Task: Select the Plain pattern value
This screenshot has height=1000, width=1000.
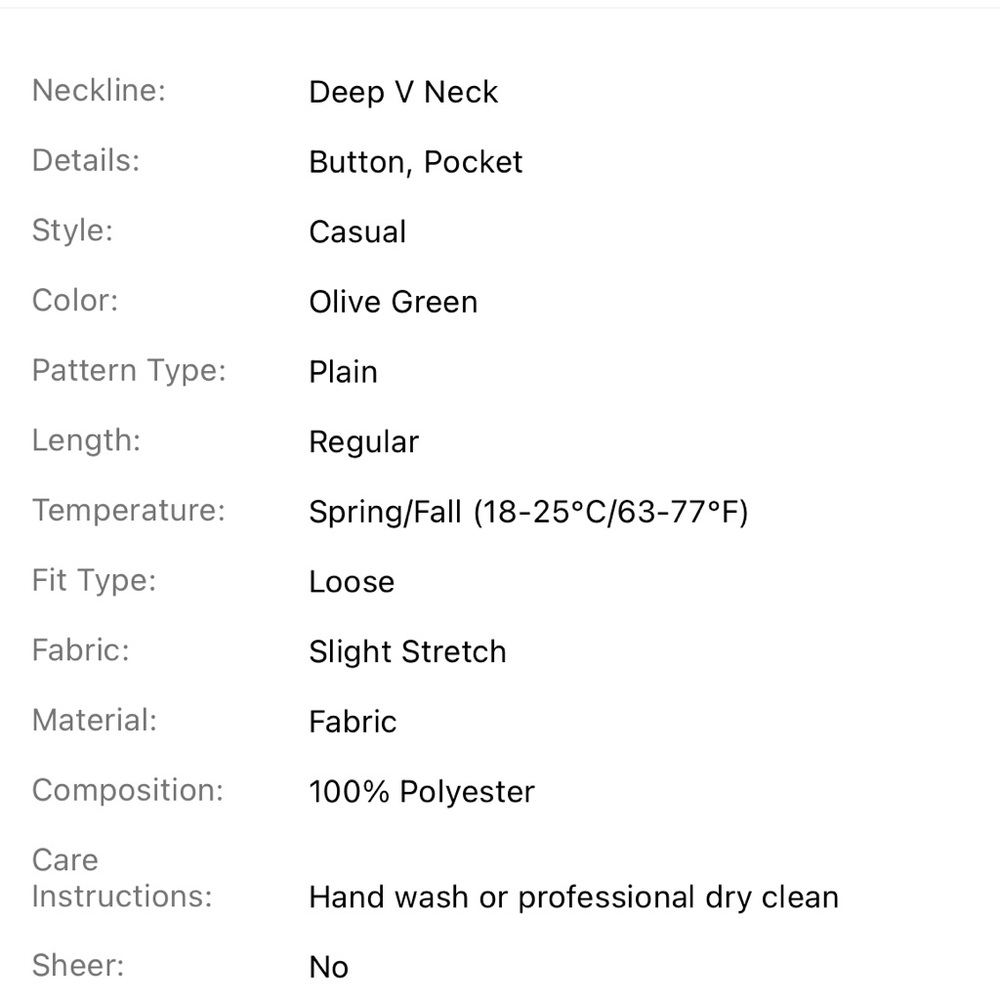Action: (x=343, y=372)
